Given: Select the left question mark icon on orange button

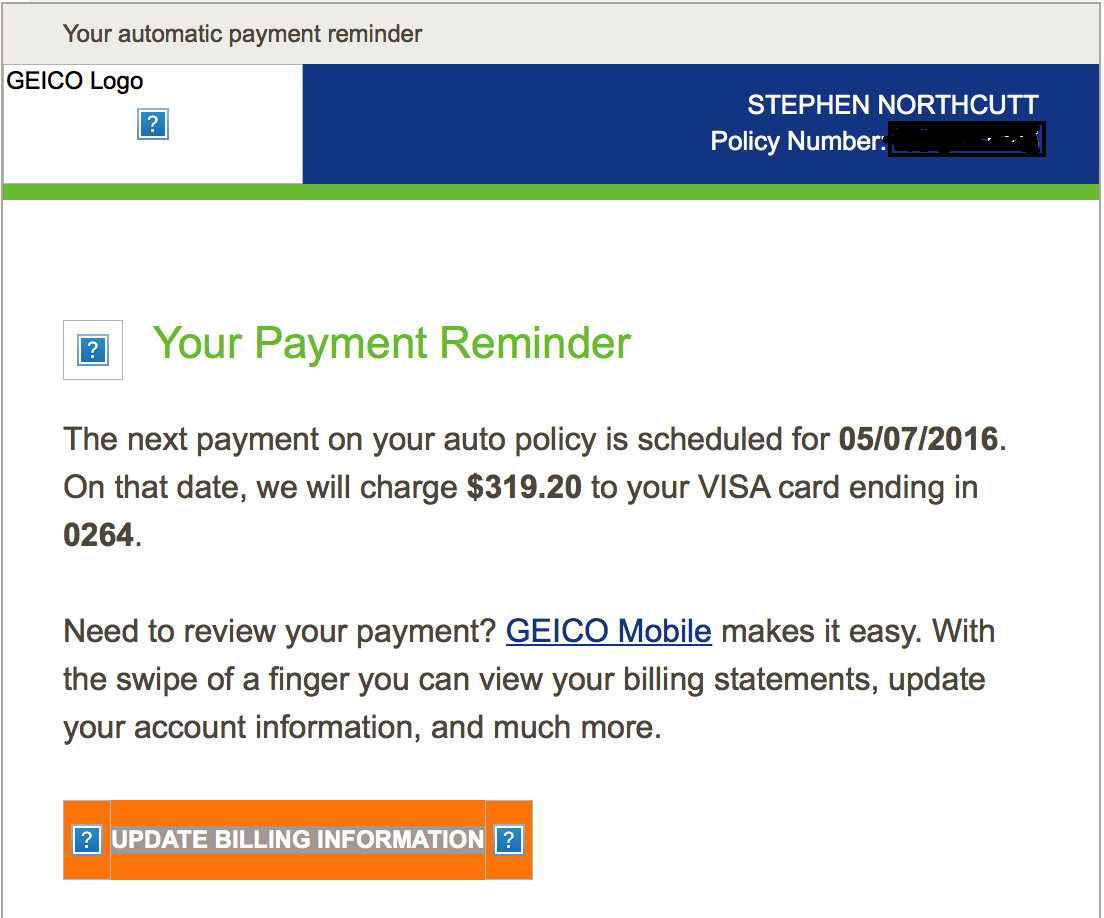Looking at the screenshot, I should coord(87,840).
